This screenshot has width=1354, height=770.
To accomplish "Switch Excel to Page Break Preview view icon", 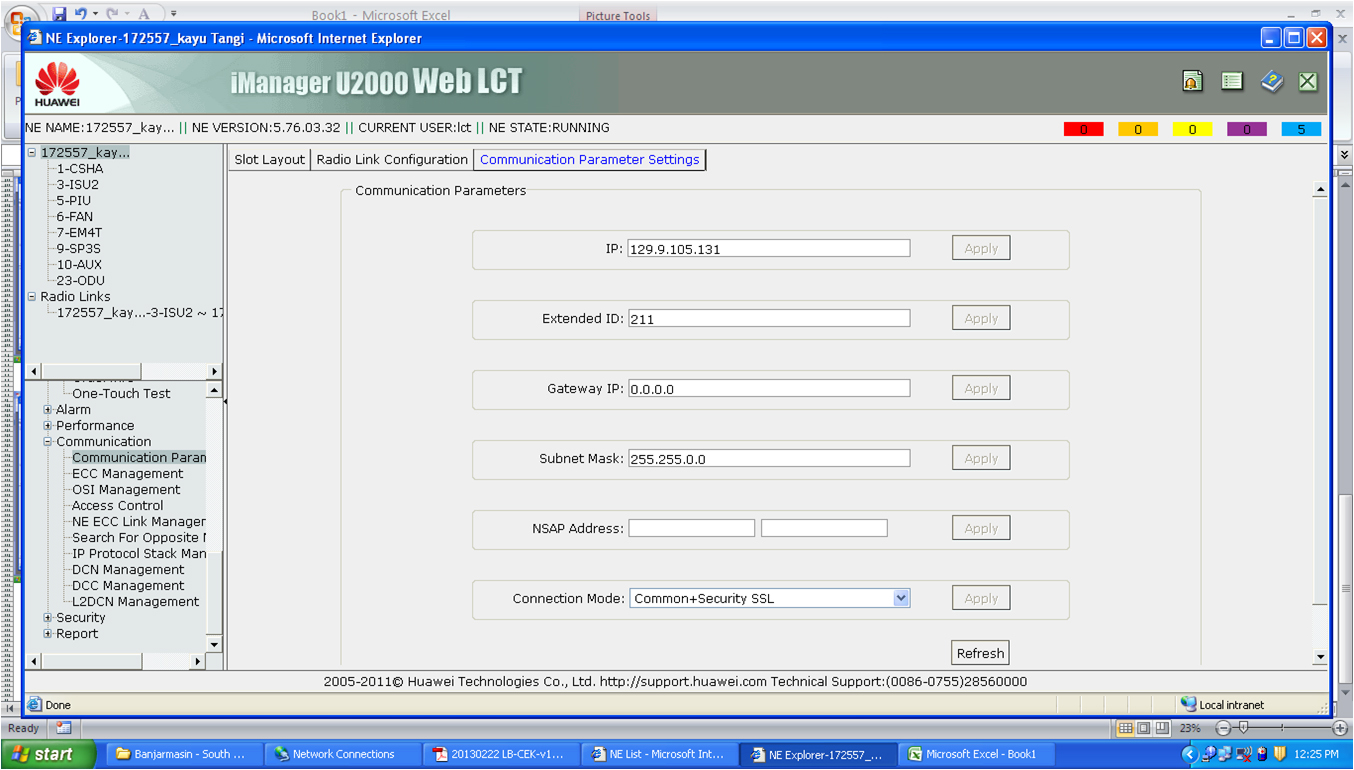I will click(x=1163, y=728).
